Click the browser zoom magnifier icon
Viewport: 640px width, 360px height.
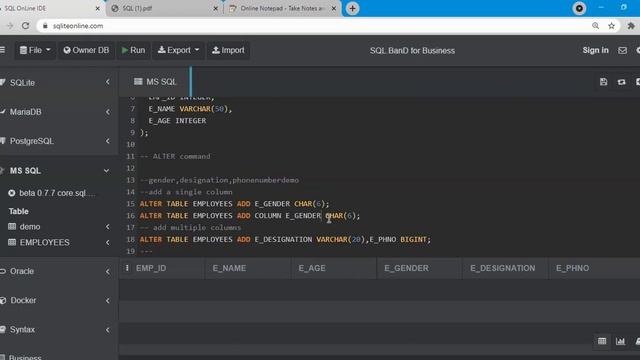[x=596, y=26]
